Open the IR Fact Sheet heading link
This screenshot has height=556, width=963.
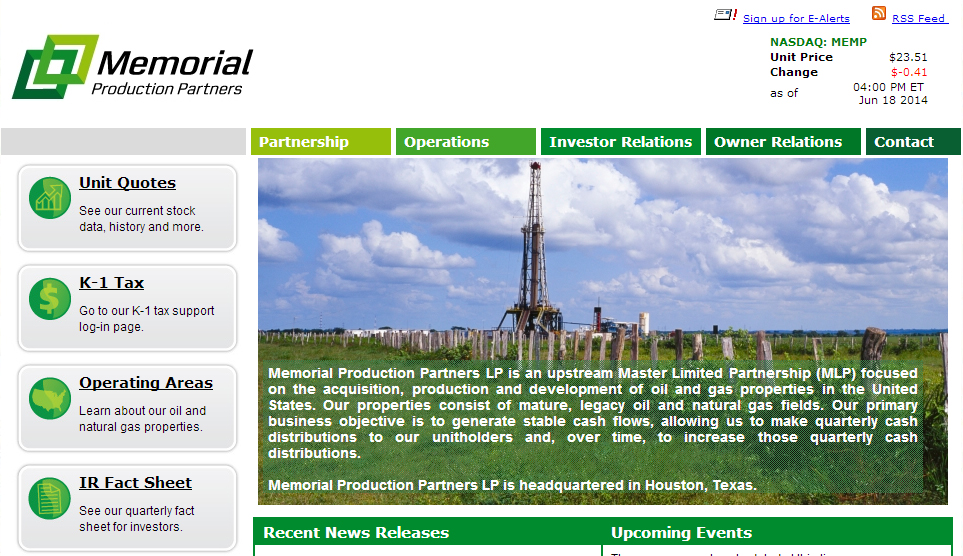(x=135, y=483)
